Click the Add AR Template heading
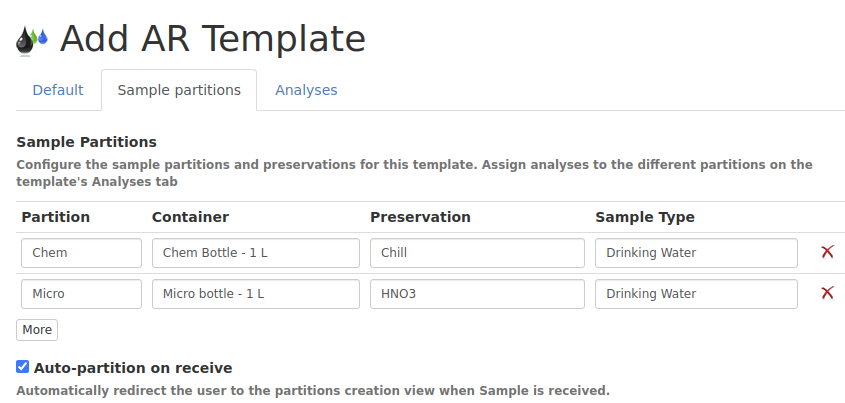845x403 pixels. pos(212,39)
